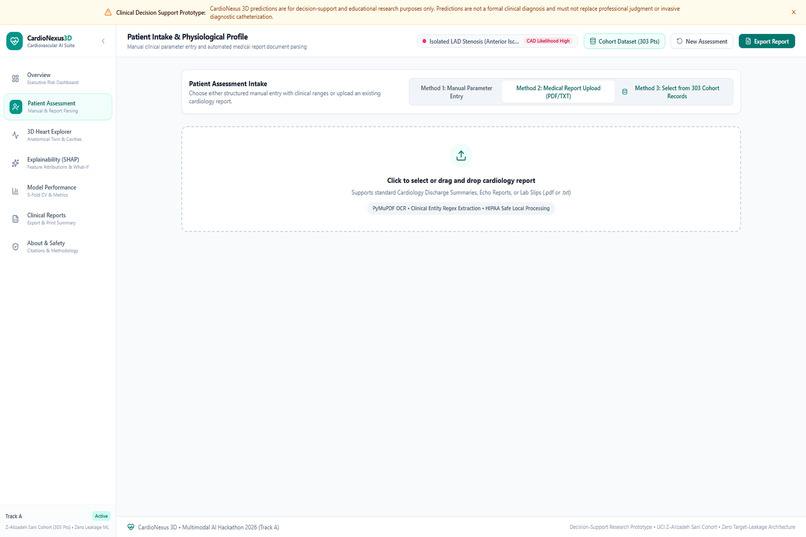Click the Explainability (SHAP) sparkle icon
Screen dimensions: 806x537
(15, 163)
